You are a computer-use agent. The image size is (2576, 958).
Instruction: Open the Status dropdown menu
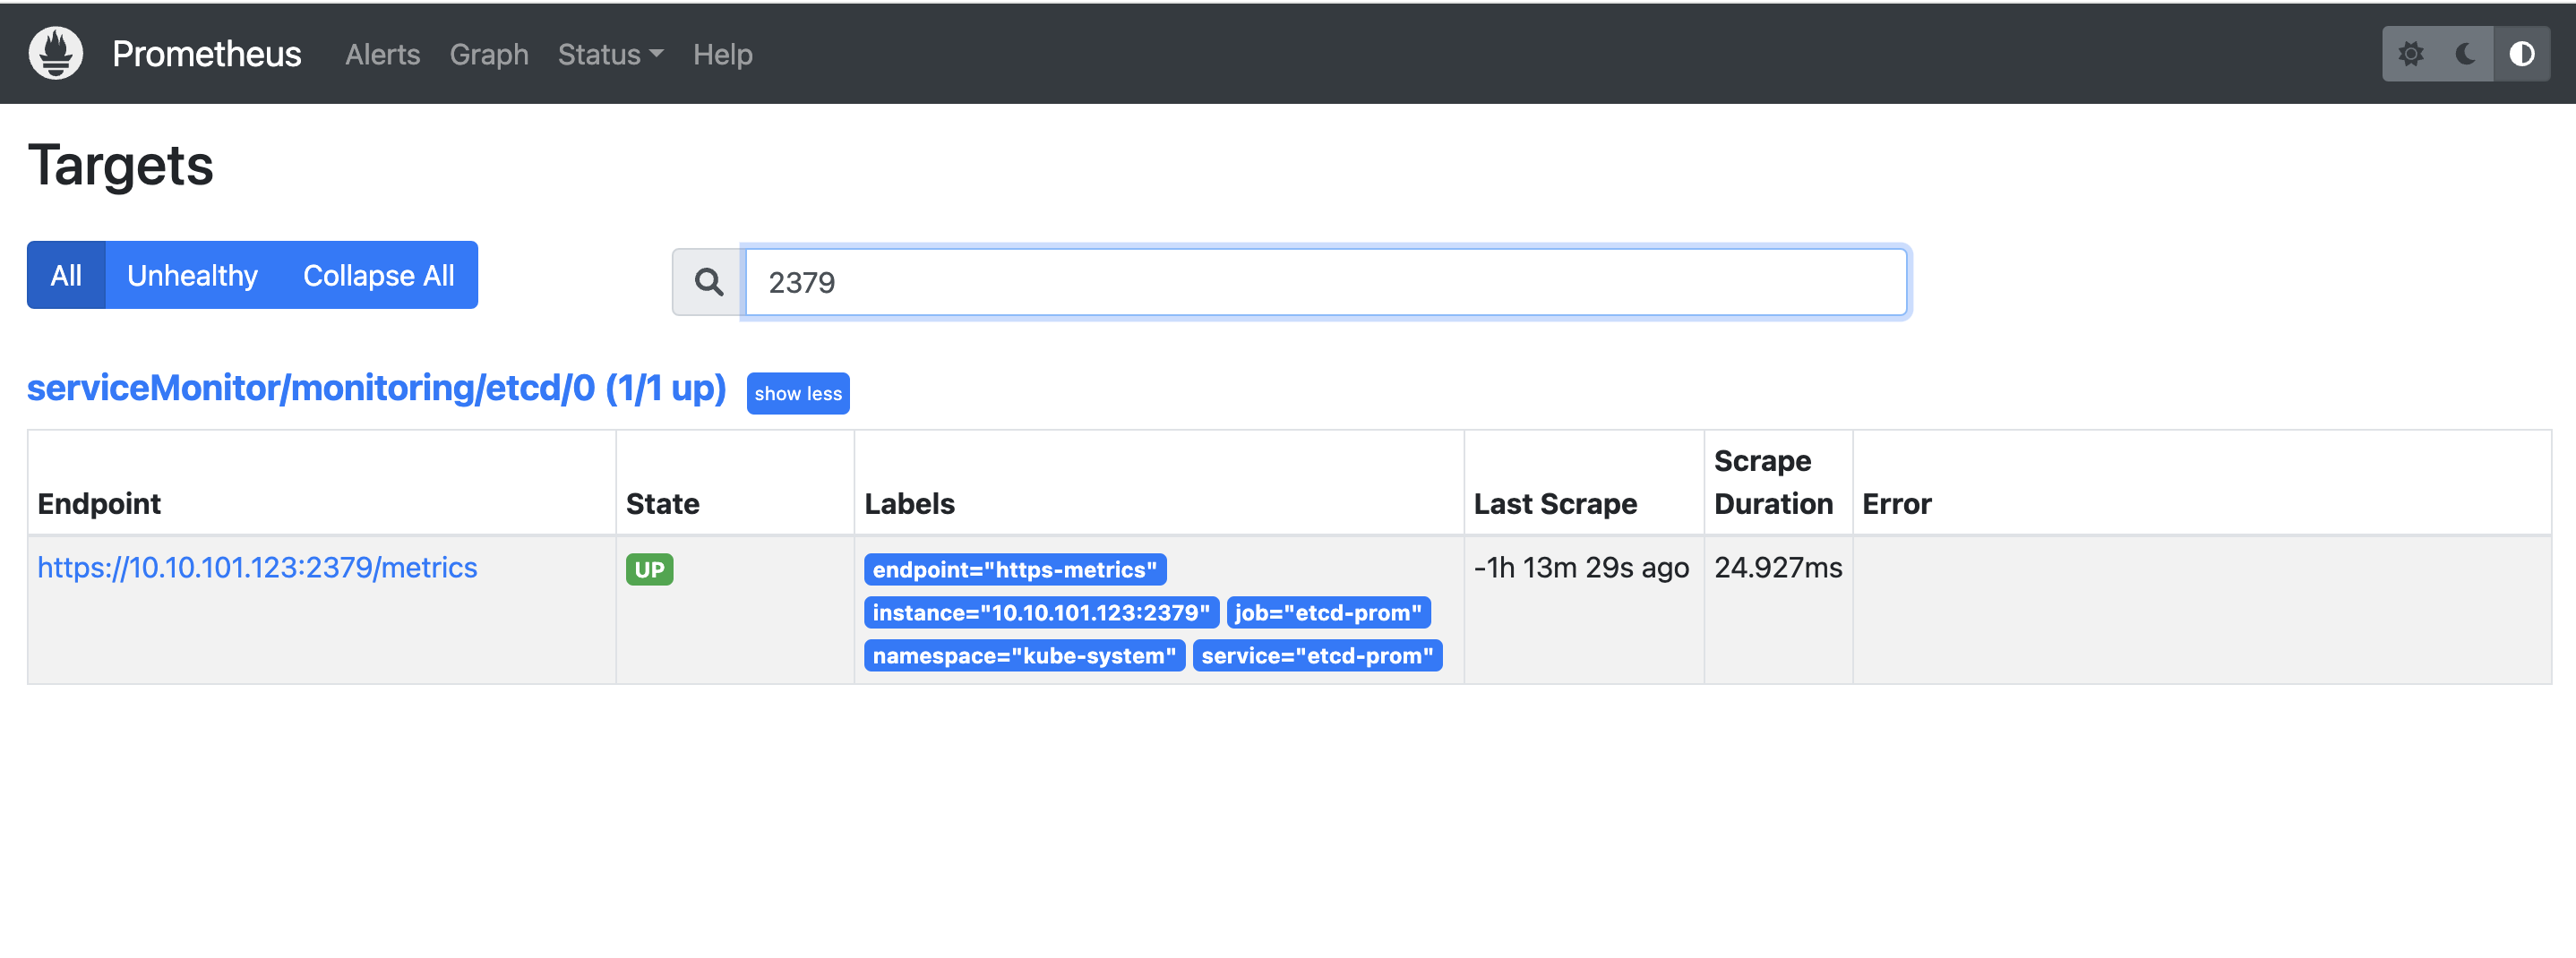click(610, 54)
